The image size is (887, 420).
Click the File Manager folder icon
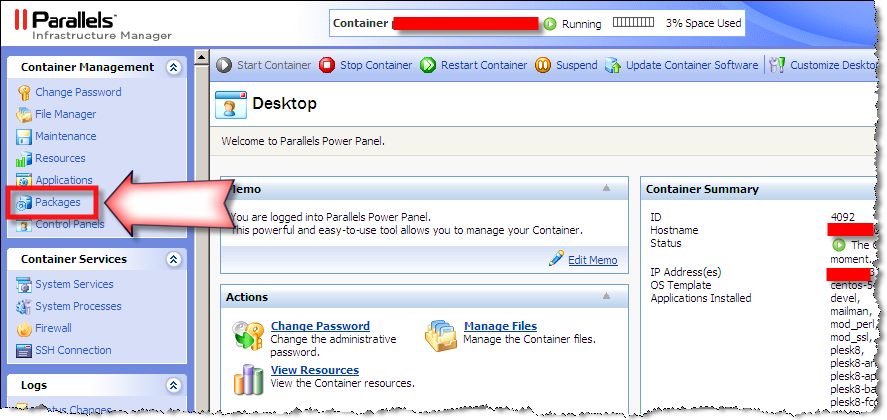tap(24, 114)
